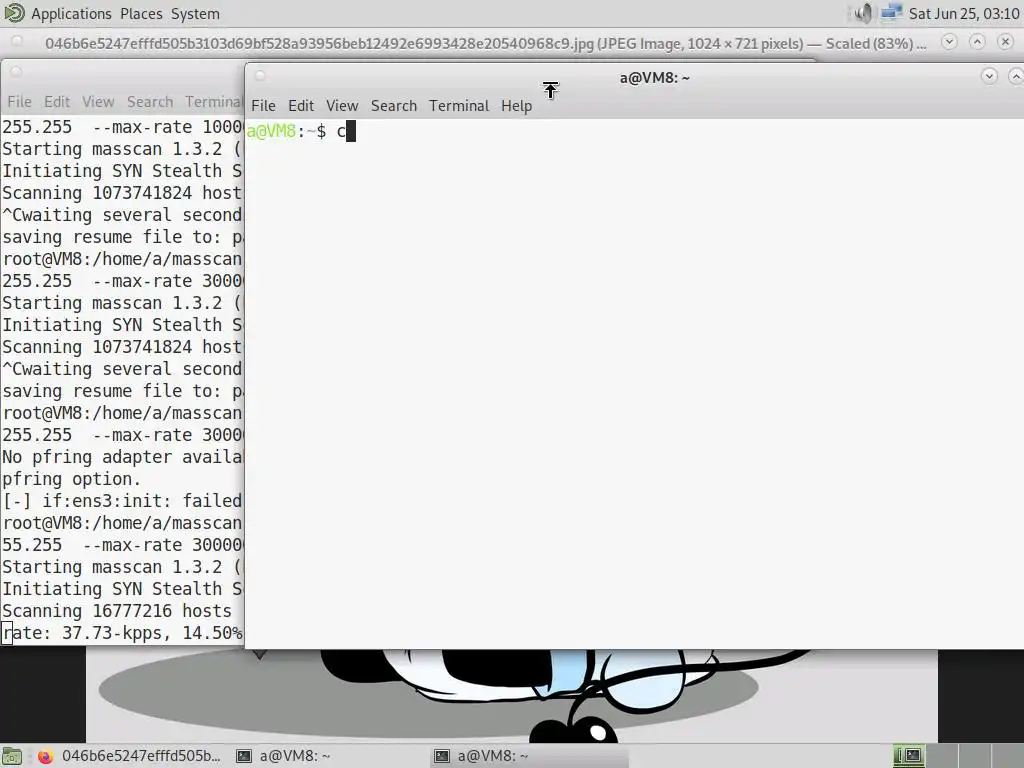Click 'No pfring adapter availa' text line
Screen dimensions: 1024x768
[x=122, y=457]
